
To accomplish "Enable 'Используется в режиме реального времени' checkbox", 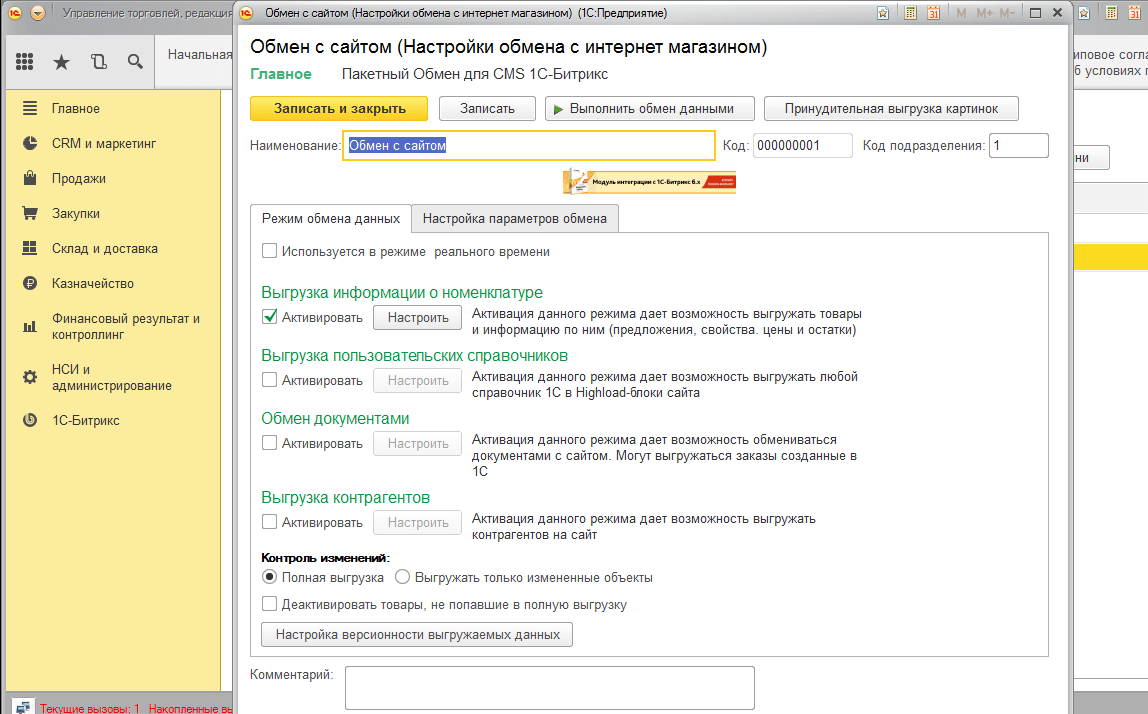I will point(269,251).
